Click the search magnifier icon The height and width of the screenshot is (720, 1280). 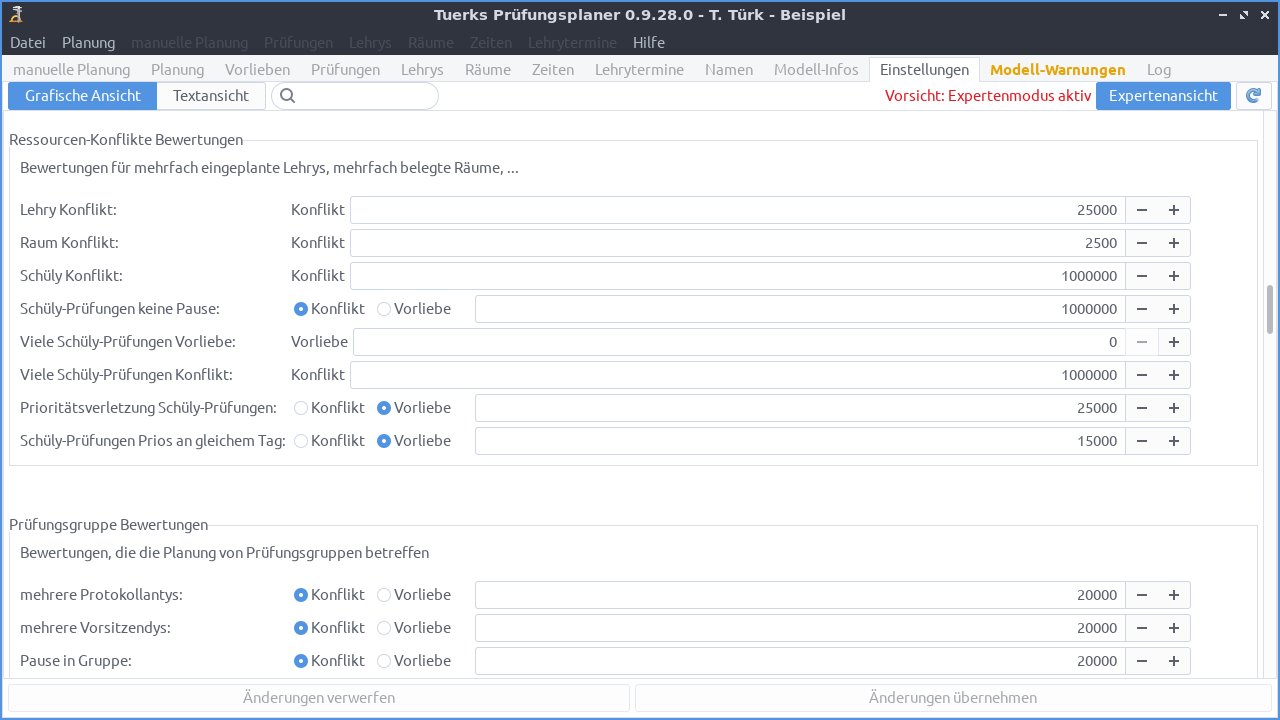(288, 95)
